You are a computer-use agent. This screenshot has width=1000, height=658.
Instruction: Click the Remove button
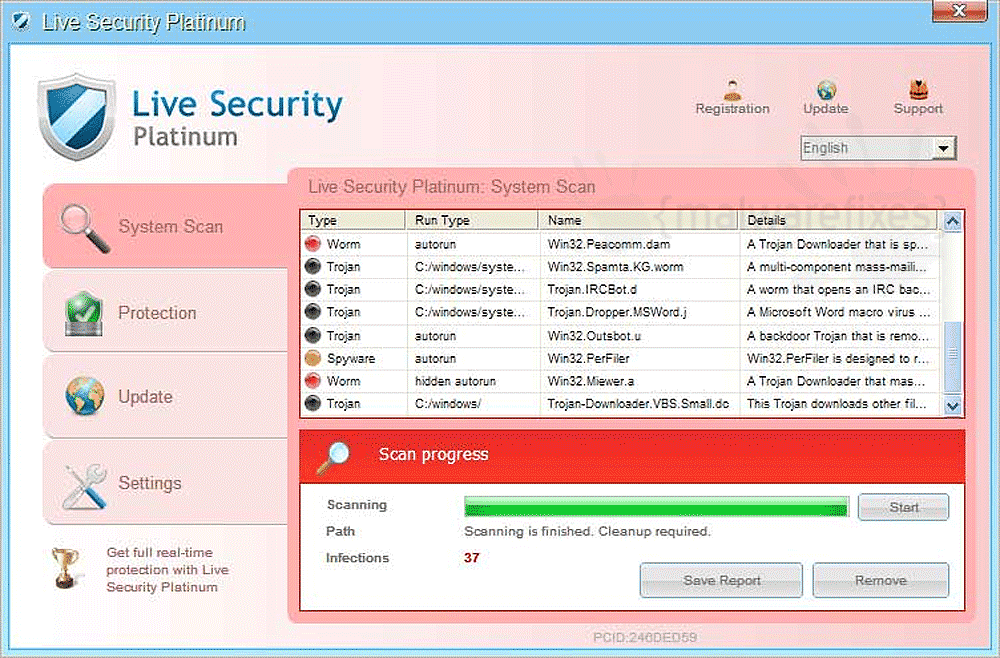(881, 580)
